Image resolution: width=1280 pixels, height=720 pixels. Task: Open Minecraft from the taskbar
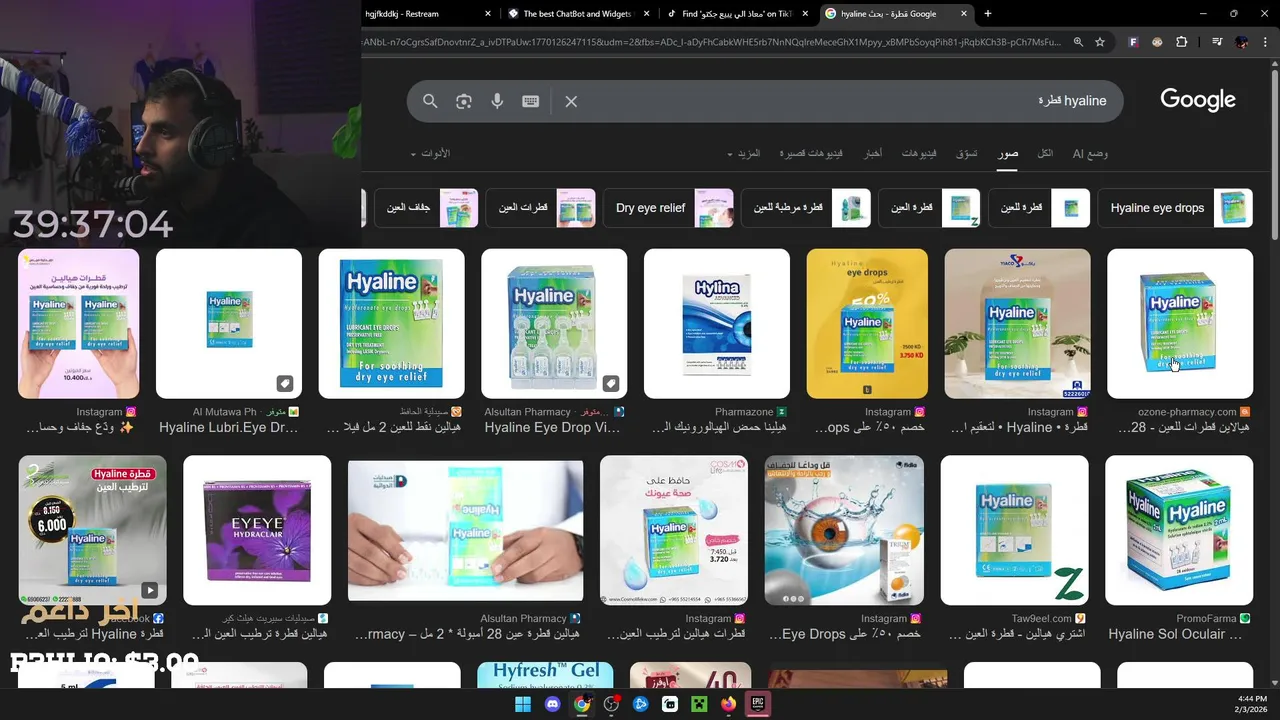[700, 704]
